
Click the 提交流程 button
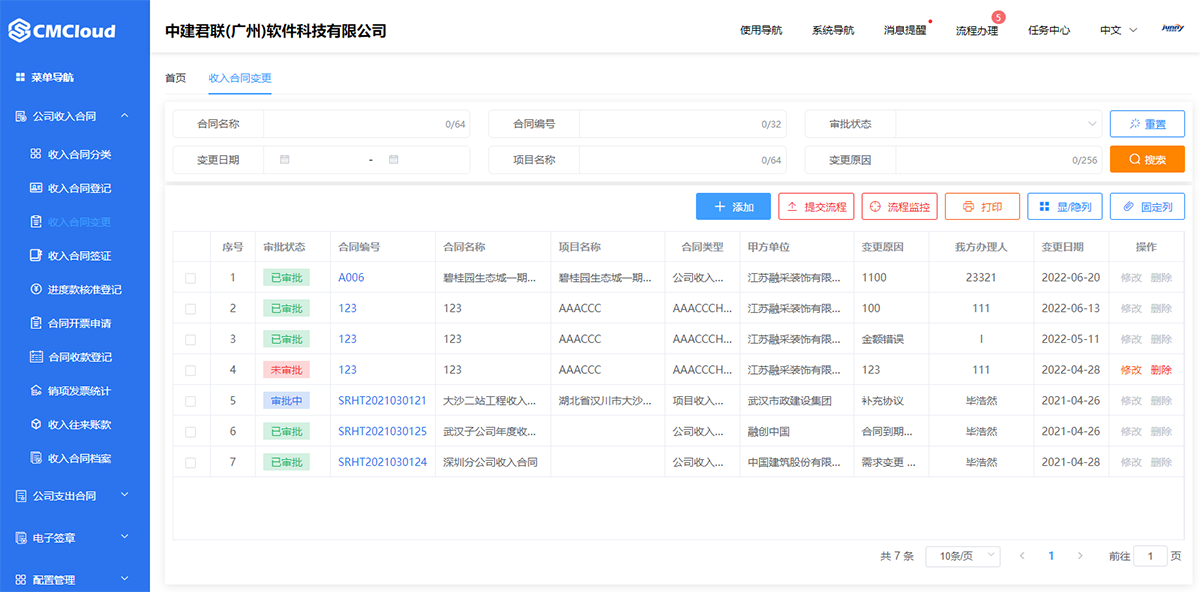[816, 207]
